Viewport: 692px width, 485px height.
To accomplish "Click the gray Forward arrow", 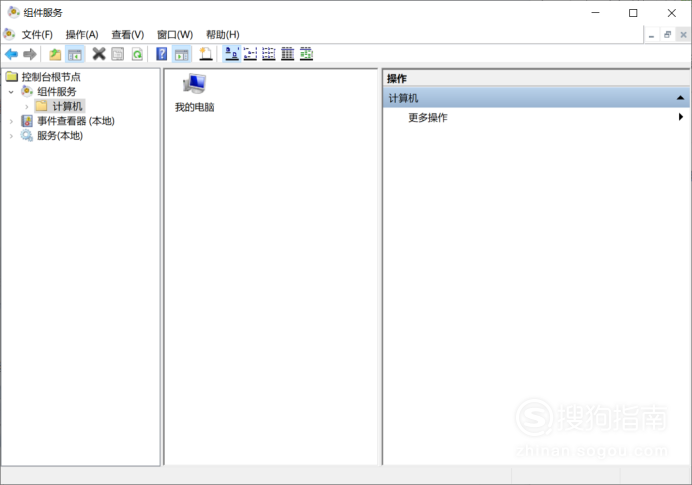I will coord(30,54).
